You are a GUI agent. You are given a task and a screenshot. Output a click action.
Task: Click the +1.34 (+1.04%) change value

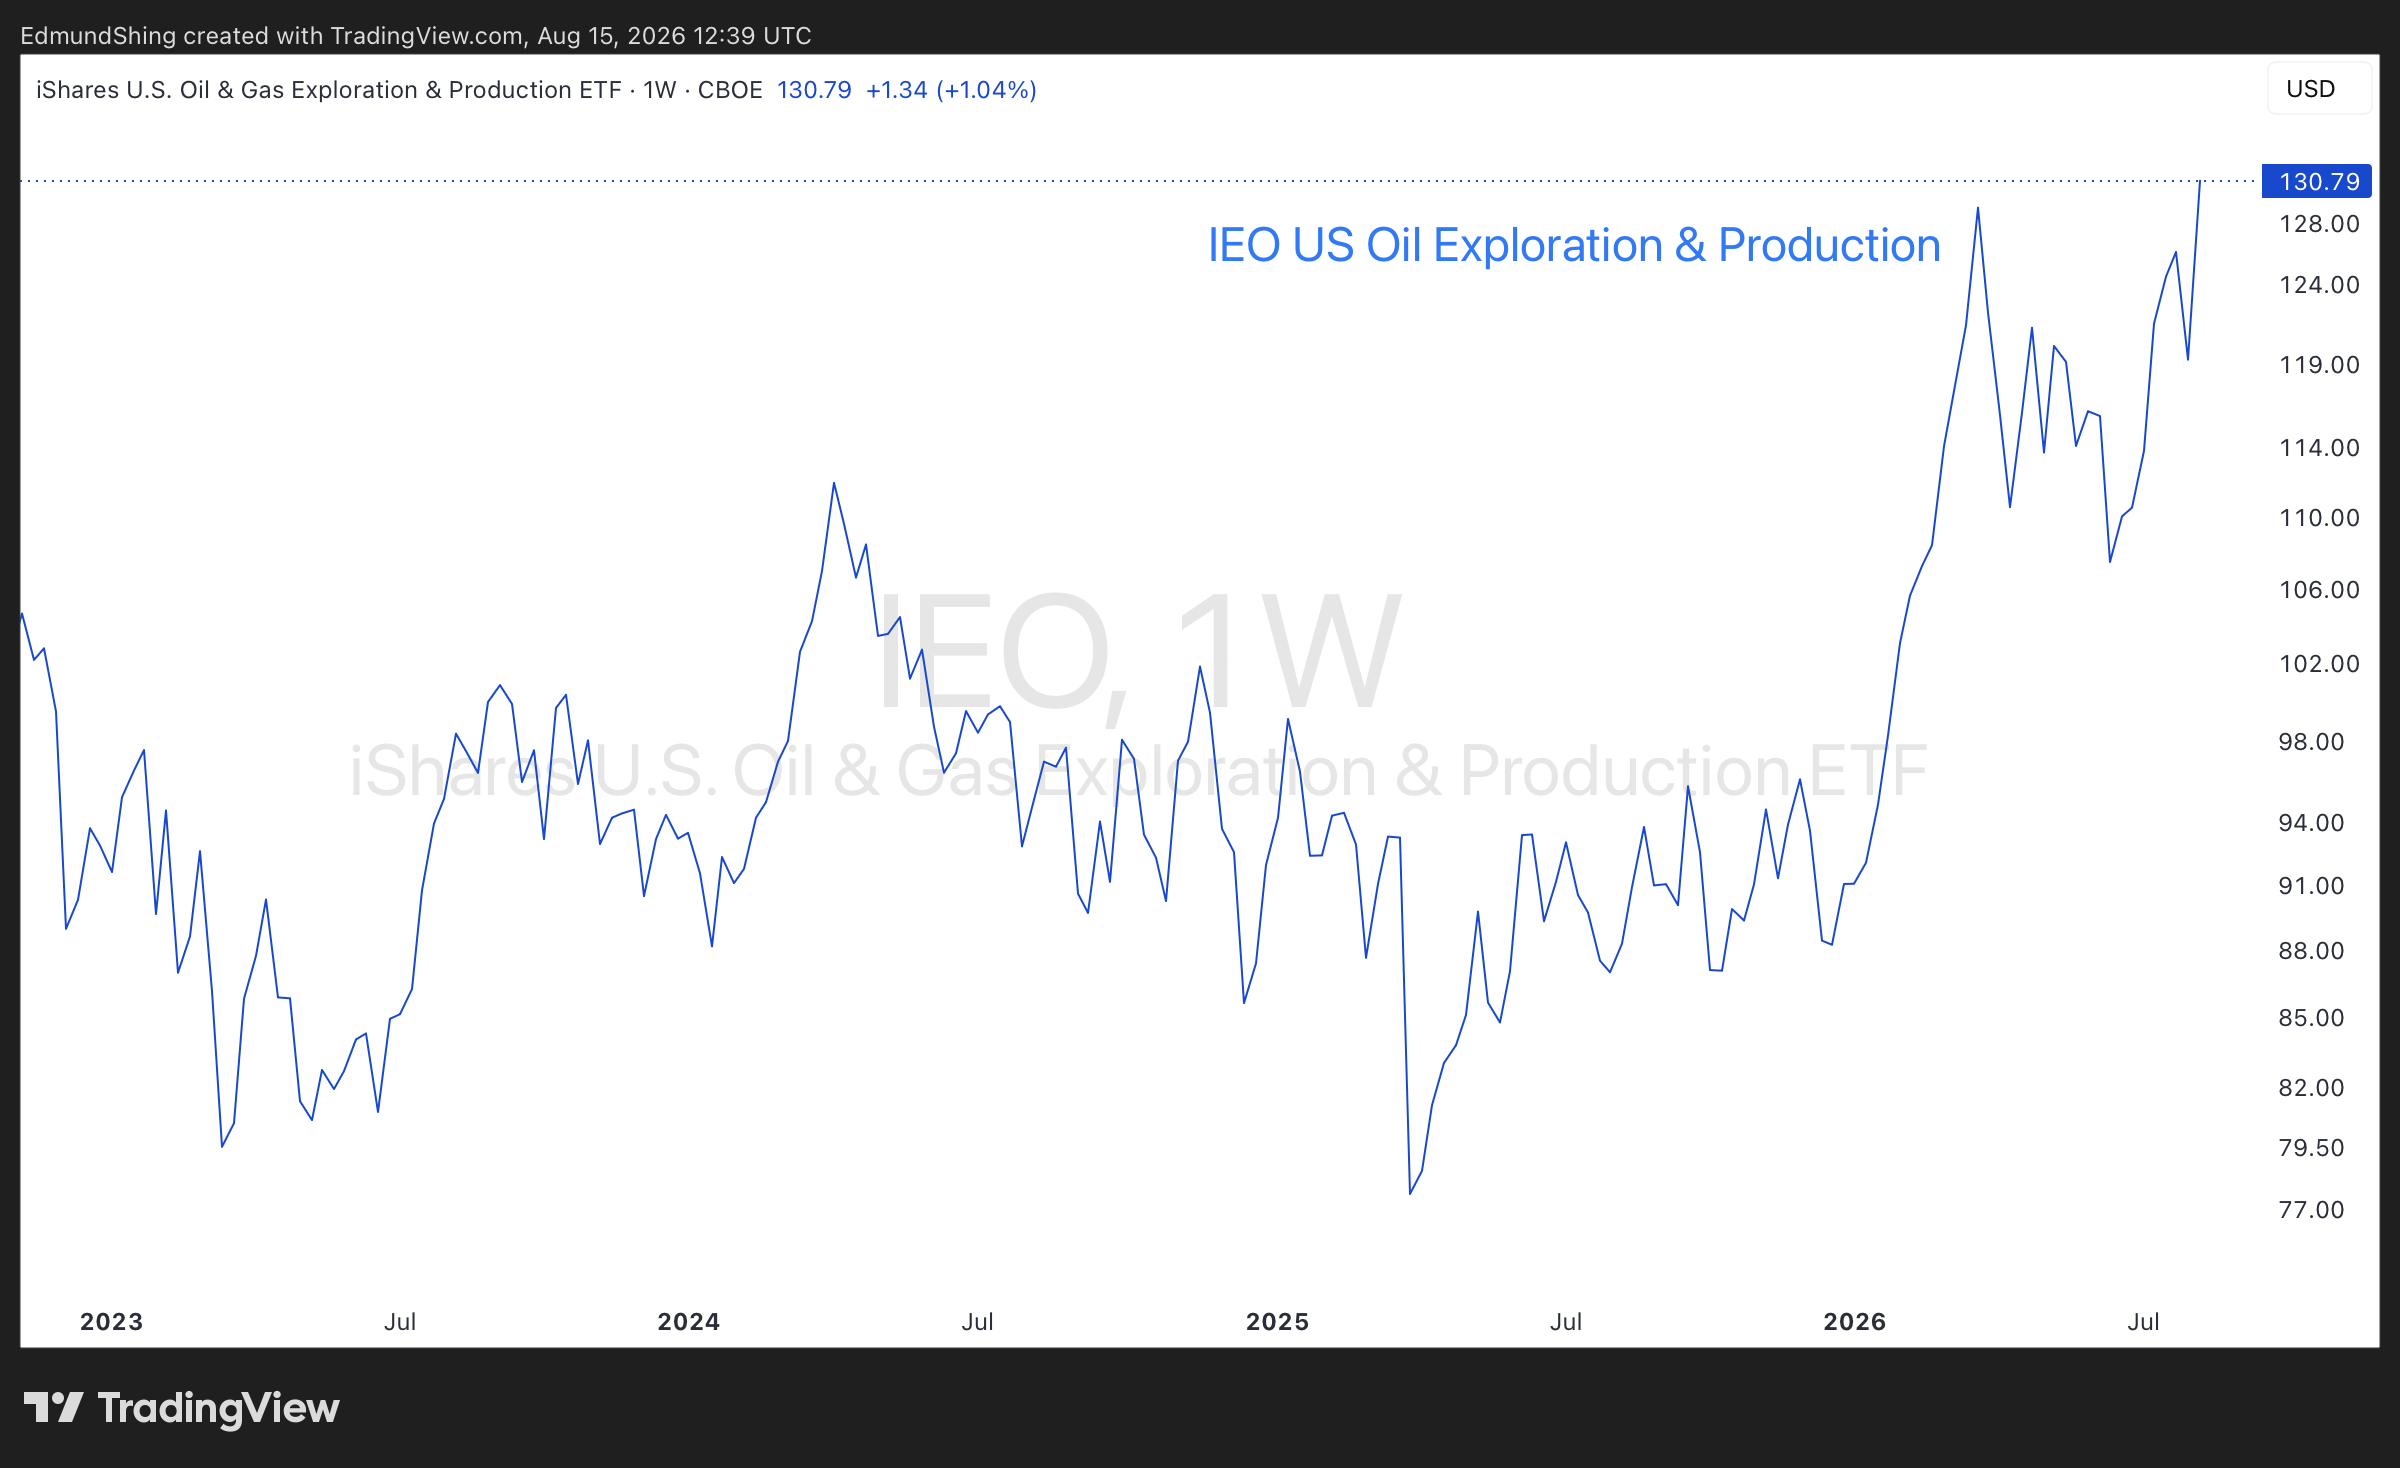(951, 90)
